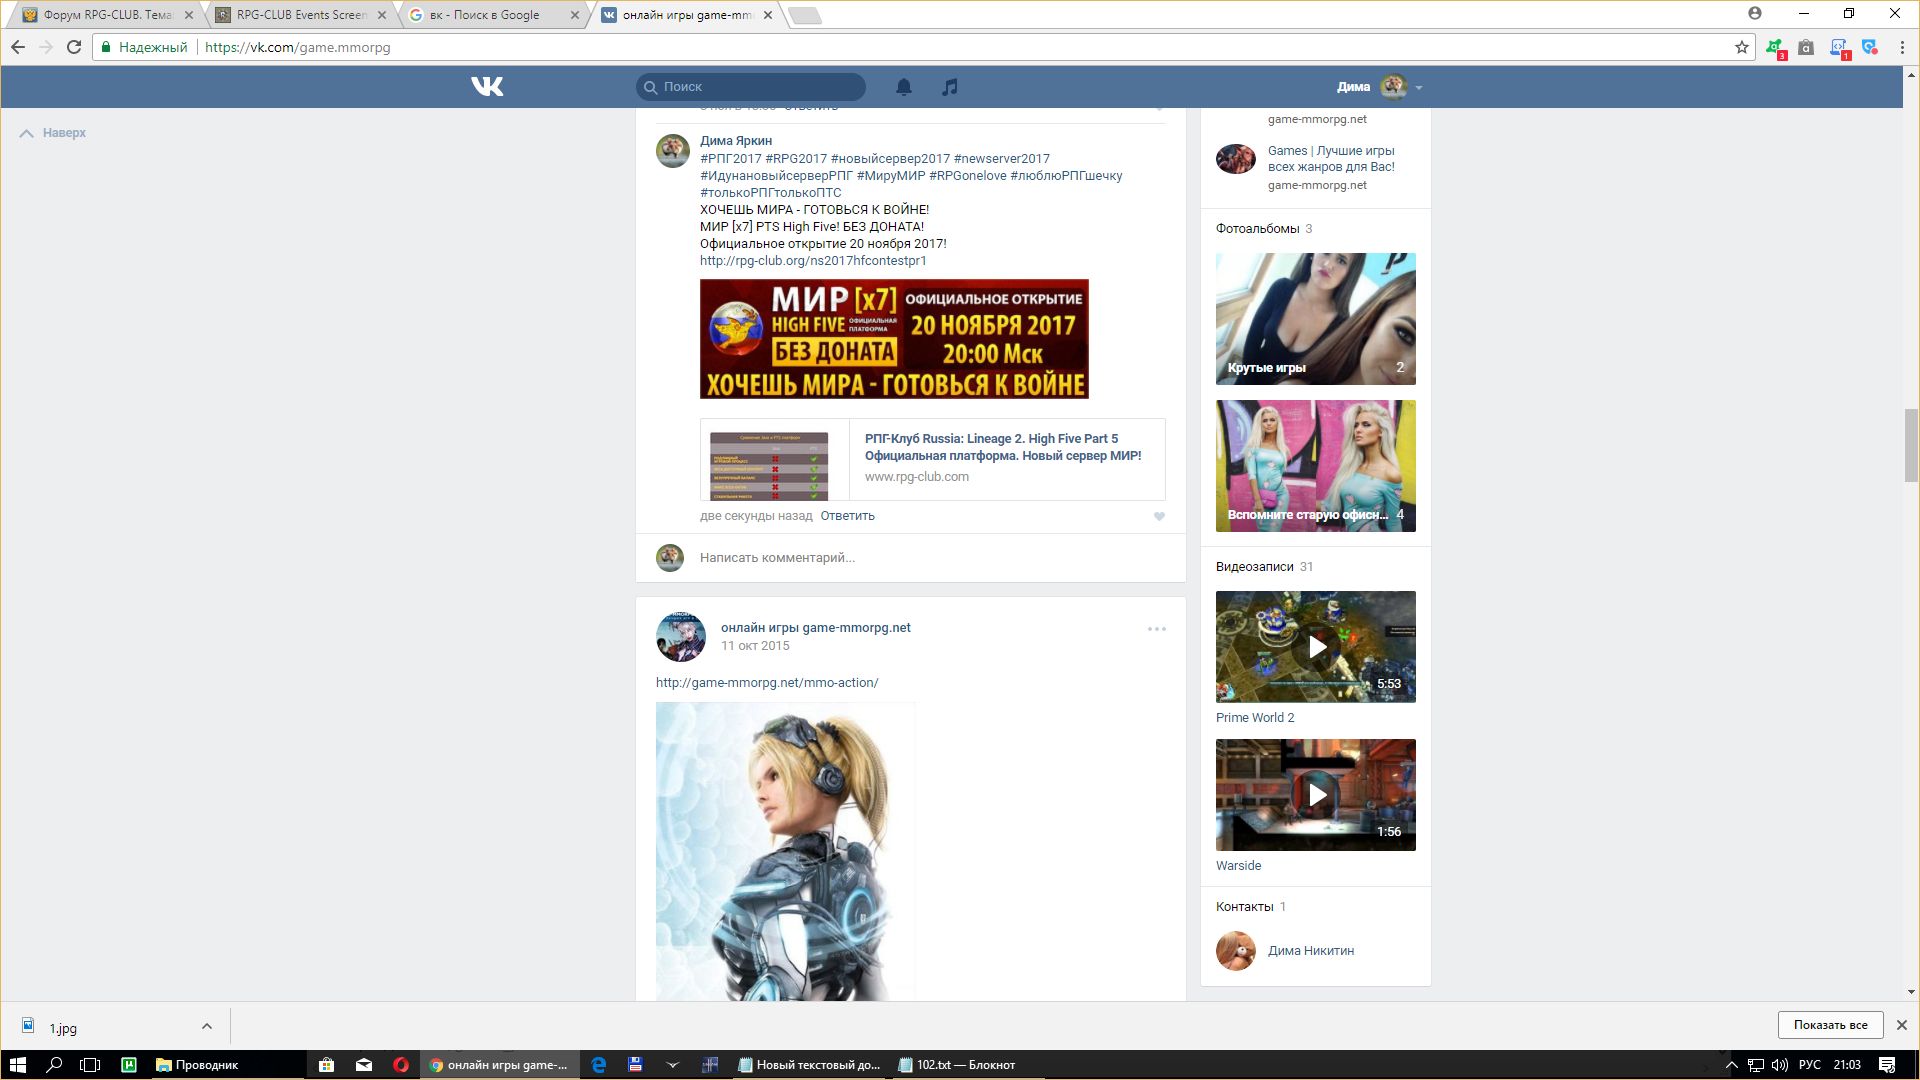Open the Opera icon in the taskbar
The image size is (1920, 1080).
[401, 1065]
